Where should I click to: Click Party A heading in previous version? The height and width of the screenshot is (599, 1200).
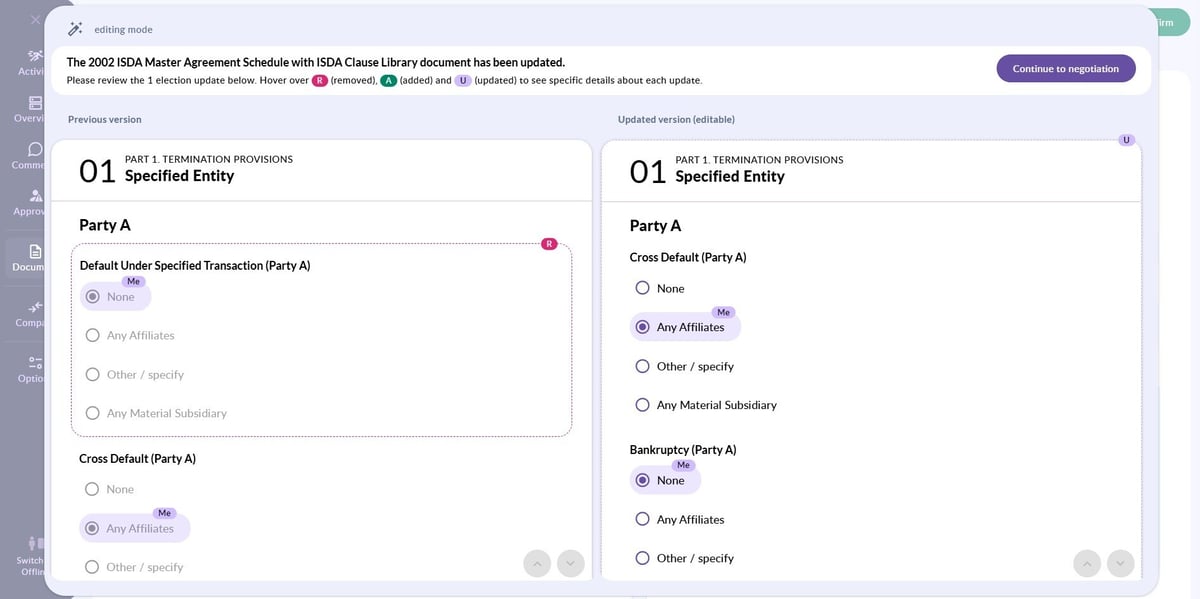tap(105, 225)
